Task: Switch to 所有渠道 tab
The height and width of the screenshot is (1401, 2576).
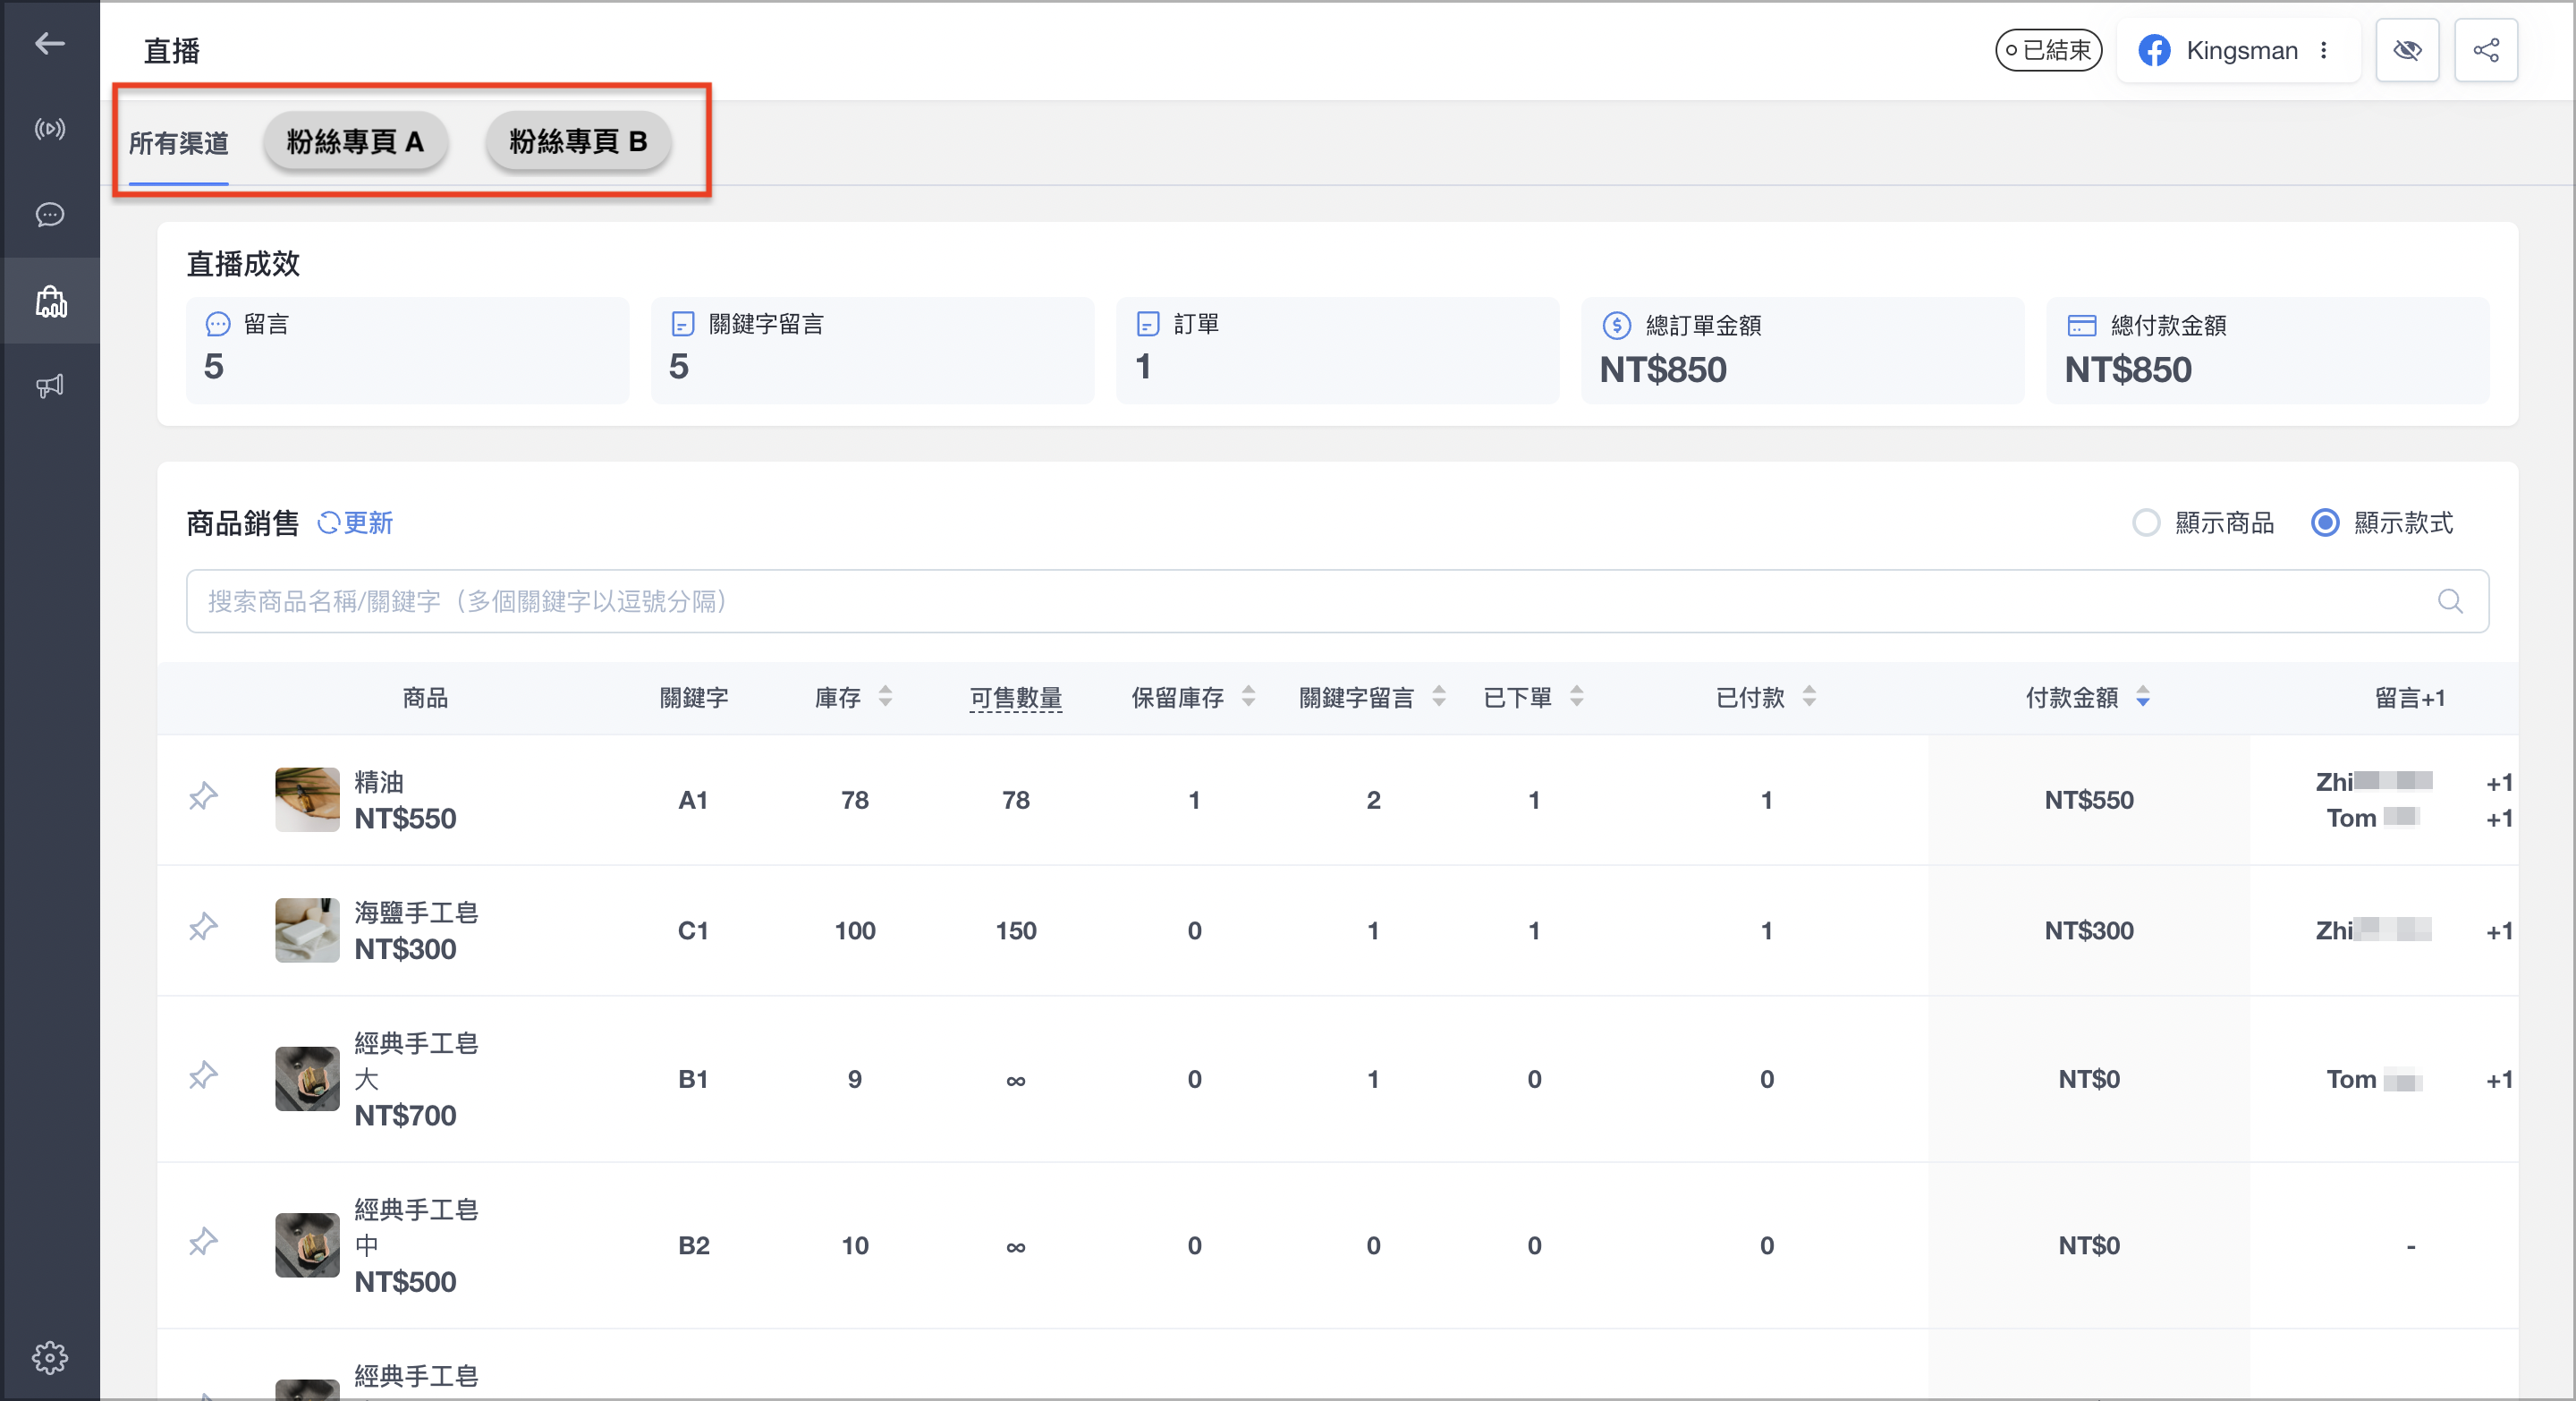Action: click(178, 143)
